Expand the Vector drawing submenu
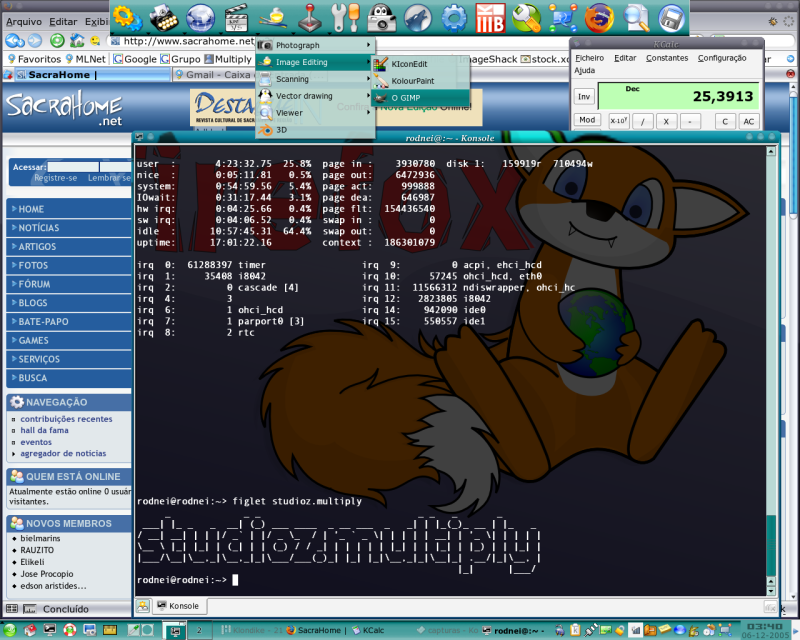 click(315, 96)
